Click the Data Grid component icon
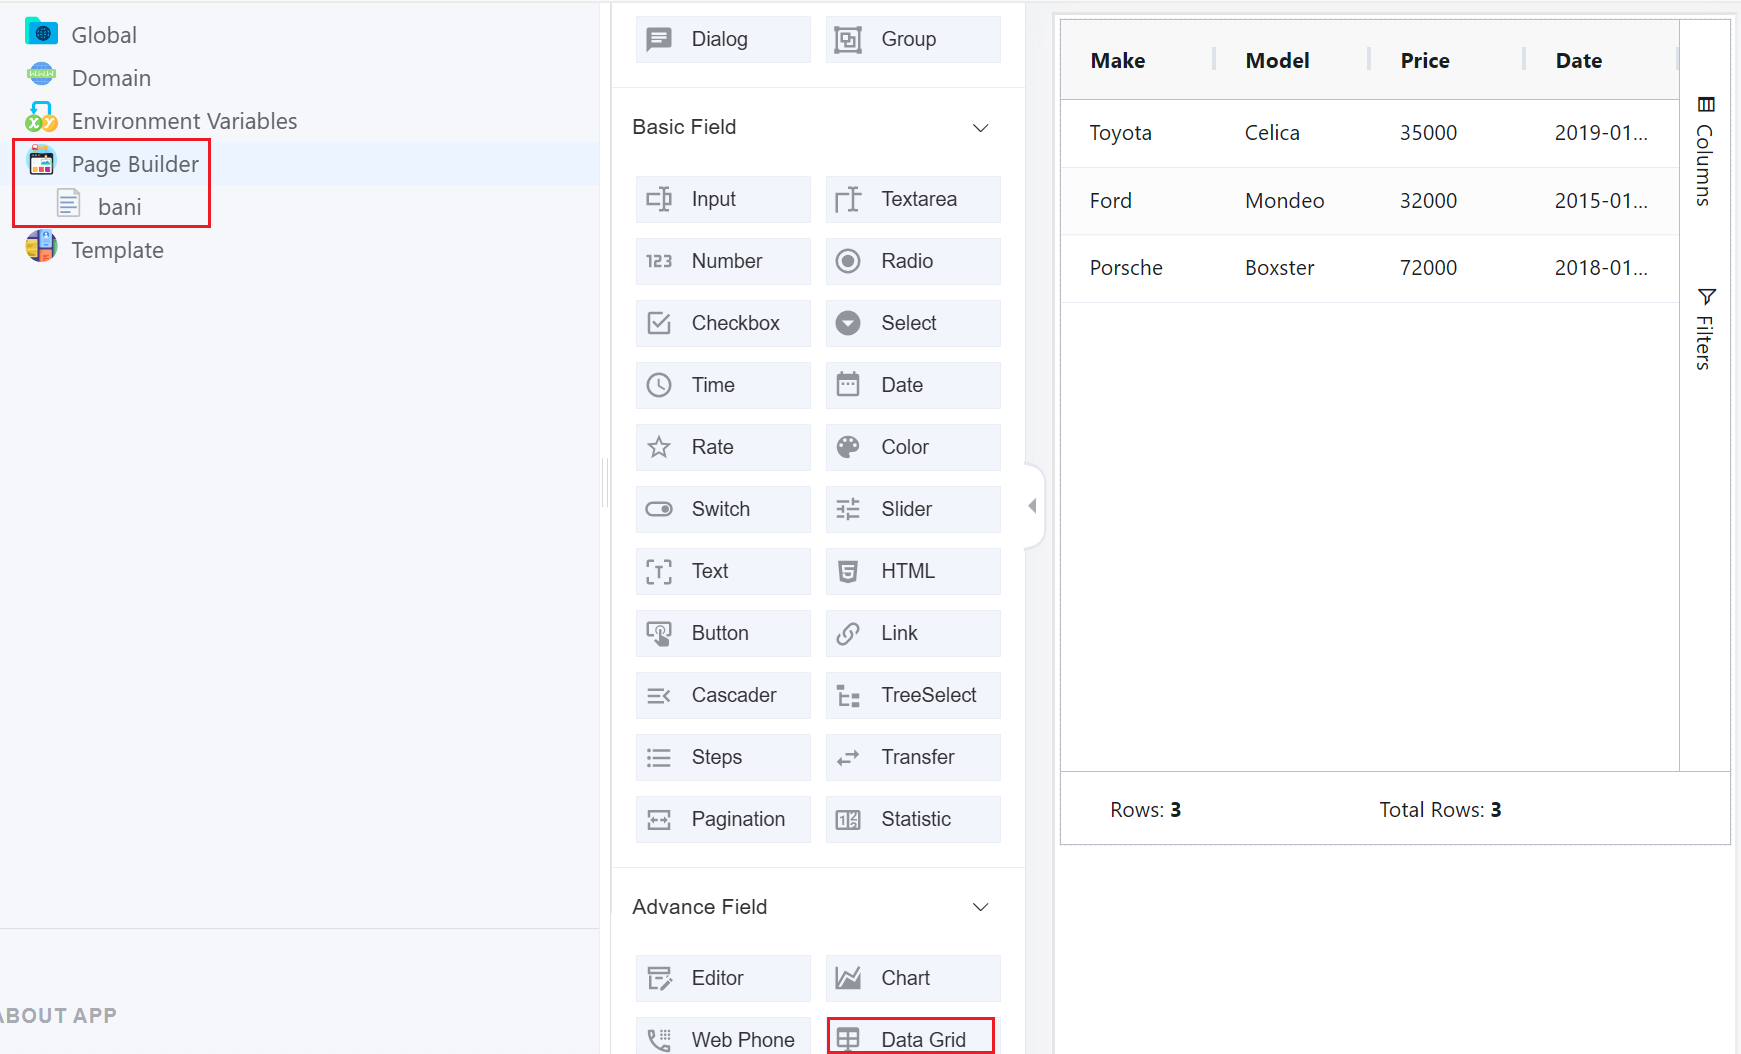1741x1054 pixels. 848,1039
